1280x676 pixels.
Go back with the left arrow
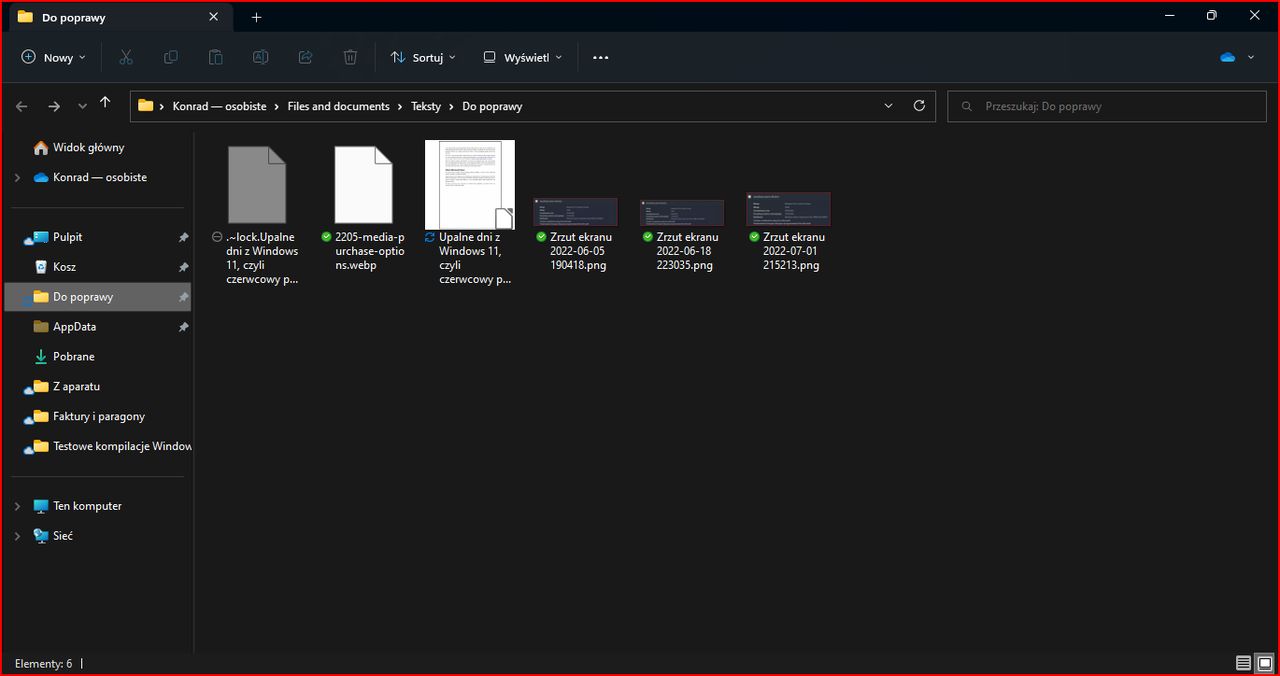point(22,106)
